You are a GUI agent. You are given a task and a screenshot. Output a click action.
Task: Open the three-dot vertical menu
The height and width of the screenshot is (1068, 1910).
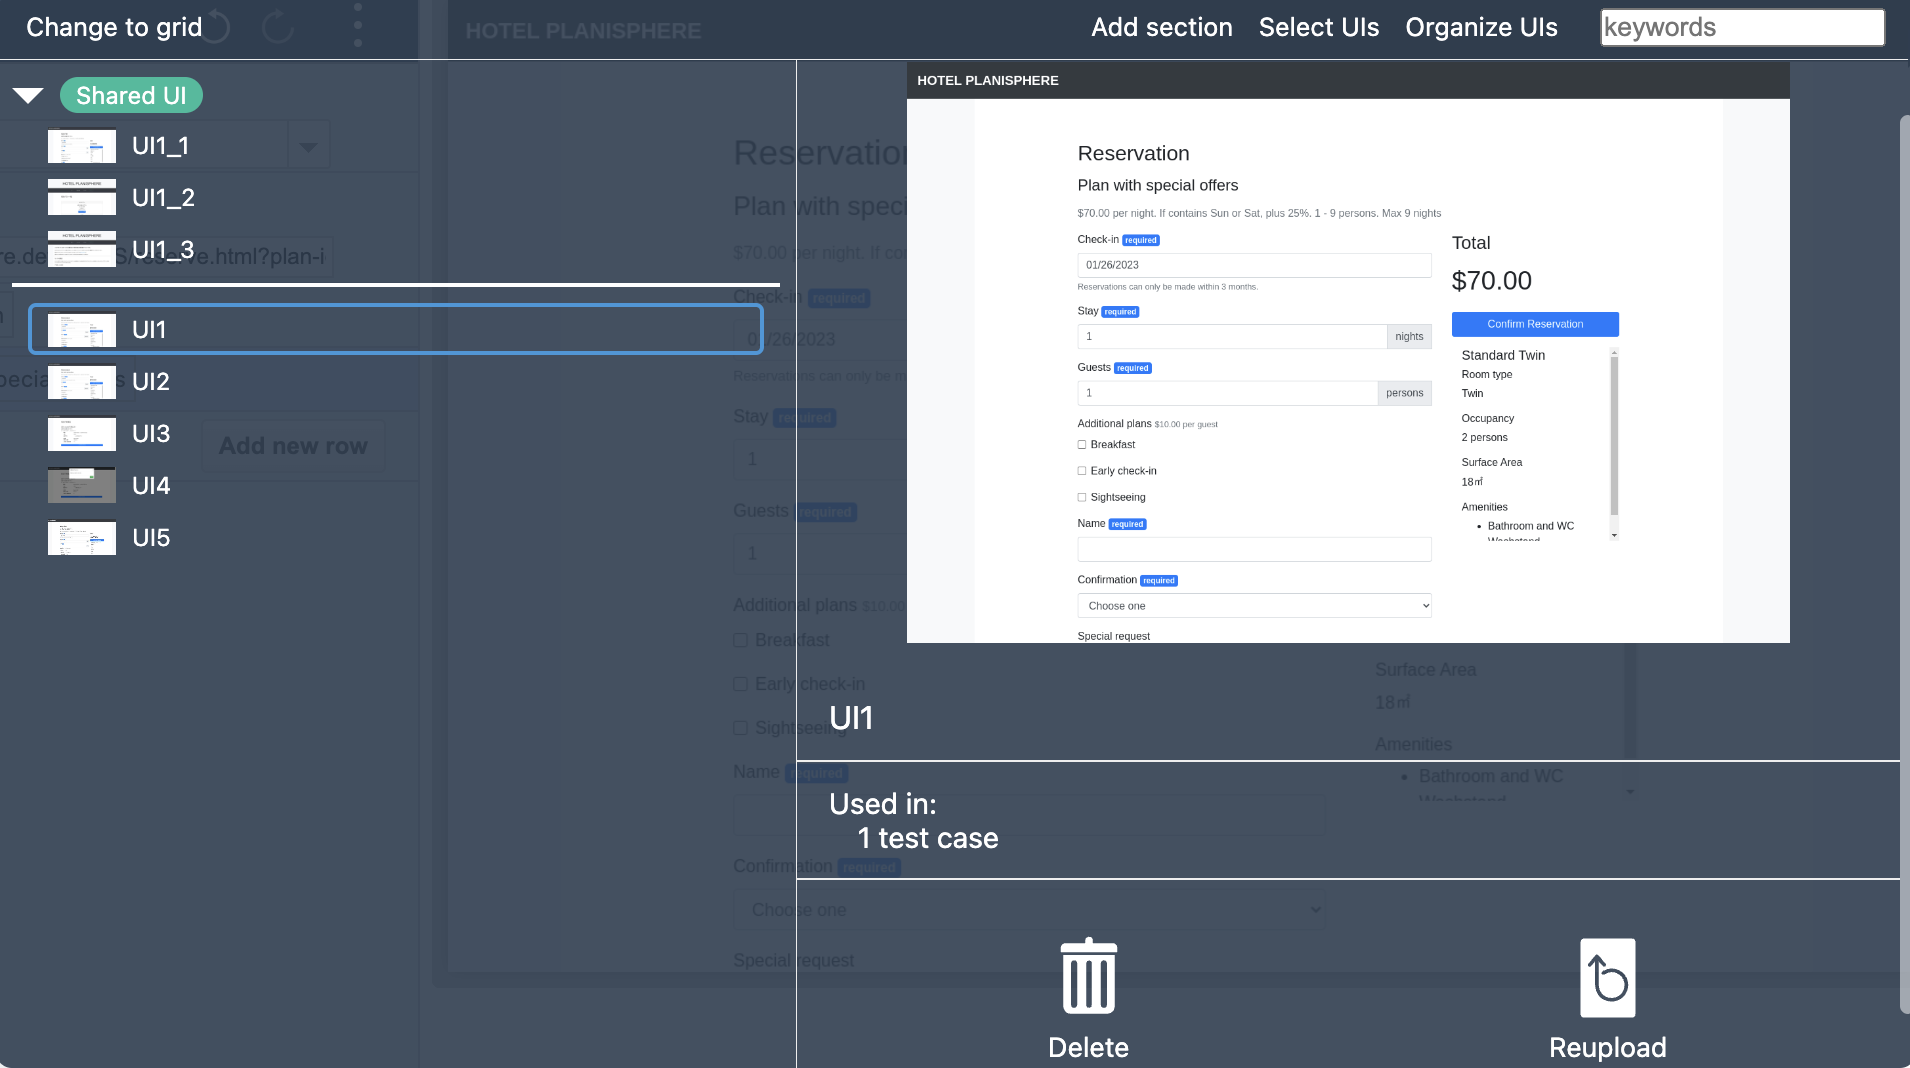[357, 26]
